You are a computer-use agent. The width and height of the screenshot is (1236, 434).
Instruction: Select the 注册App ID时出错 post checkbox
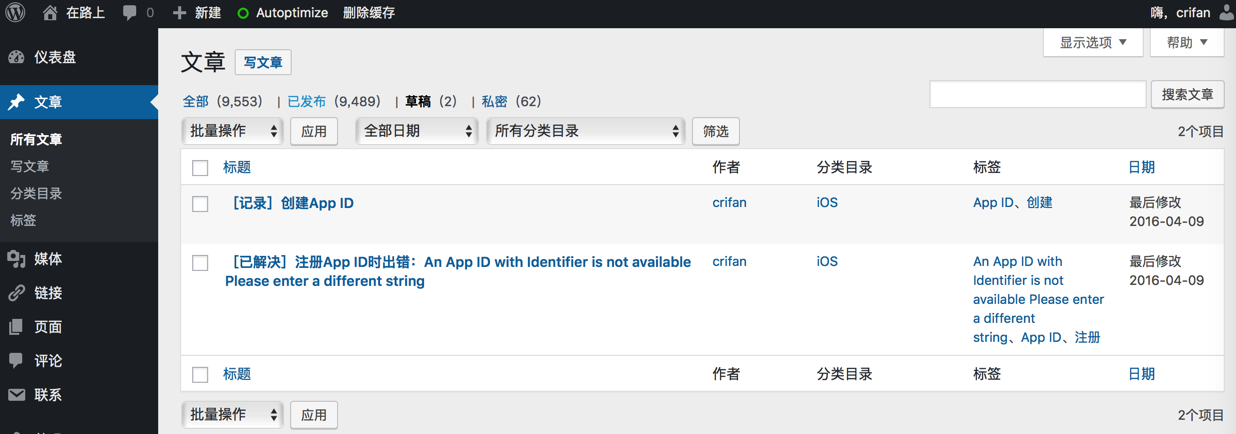pos(200,263)
